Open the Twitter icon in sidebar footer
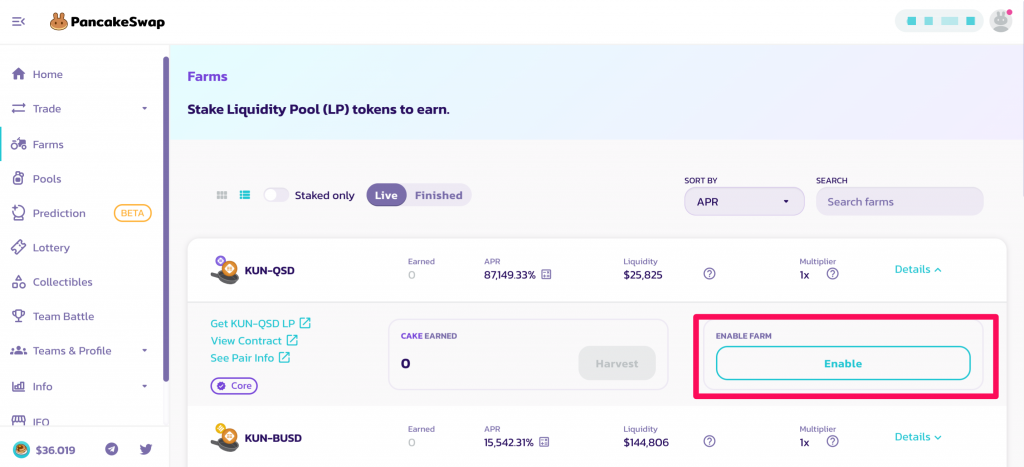This screenshot has width=1024, height=467. 146,449
